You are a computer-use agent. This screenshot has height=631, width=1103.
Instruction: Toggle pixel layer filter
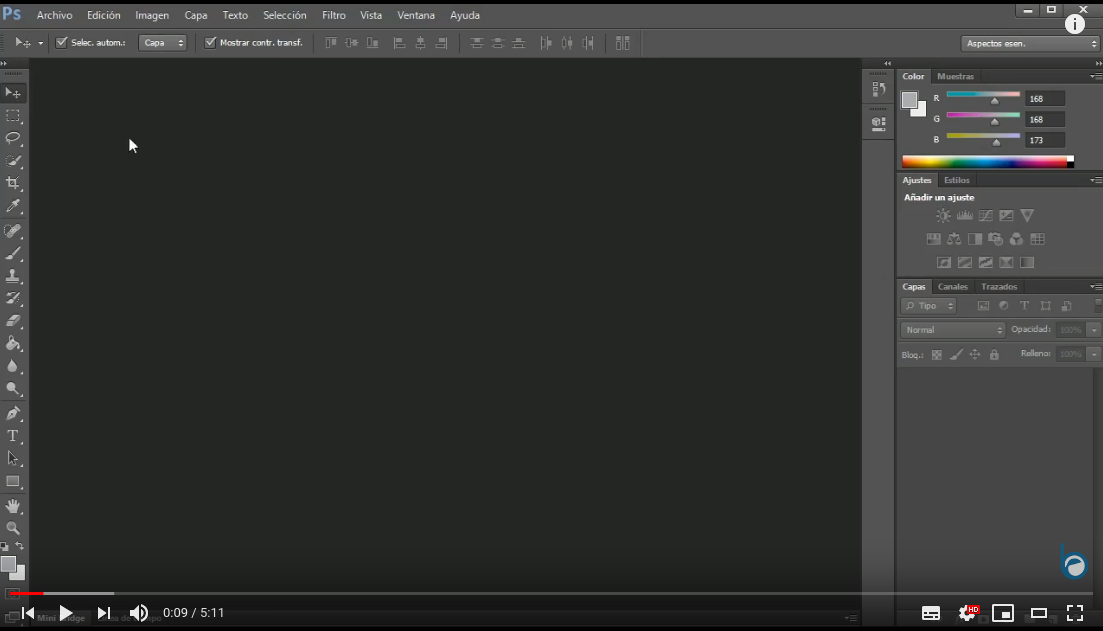tap(983, 306)
